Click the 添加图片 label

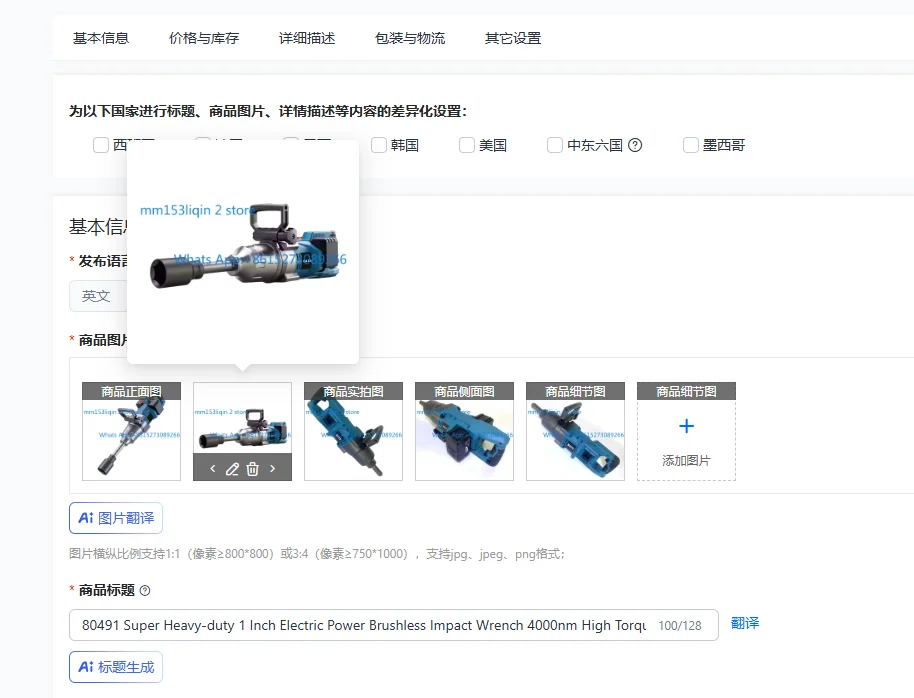(x=687, y=461)
